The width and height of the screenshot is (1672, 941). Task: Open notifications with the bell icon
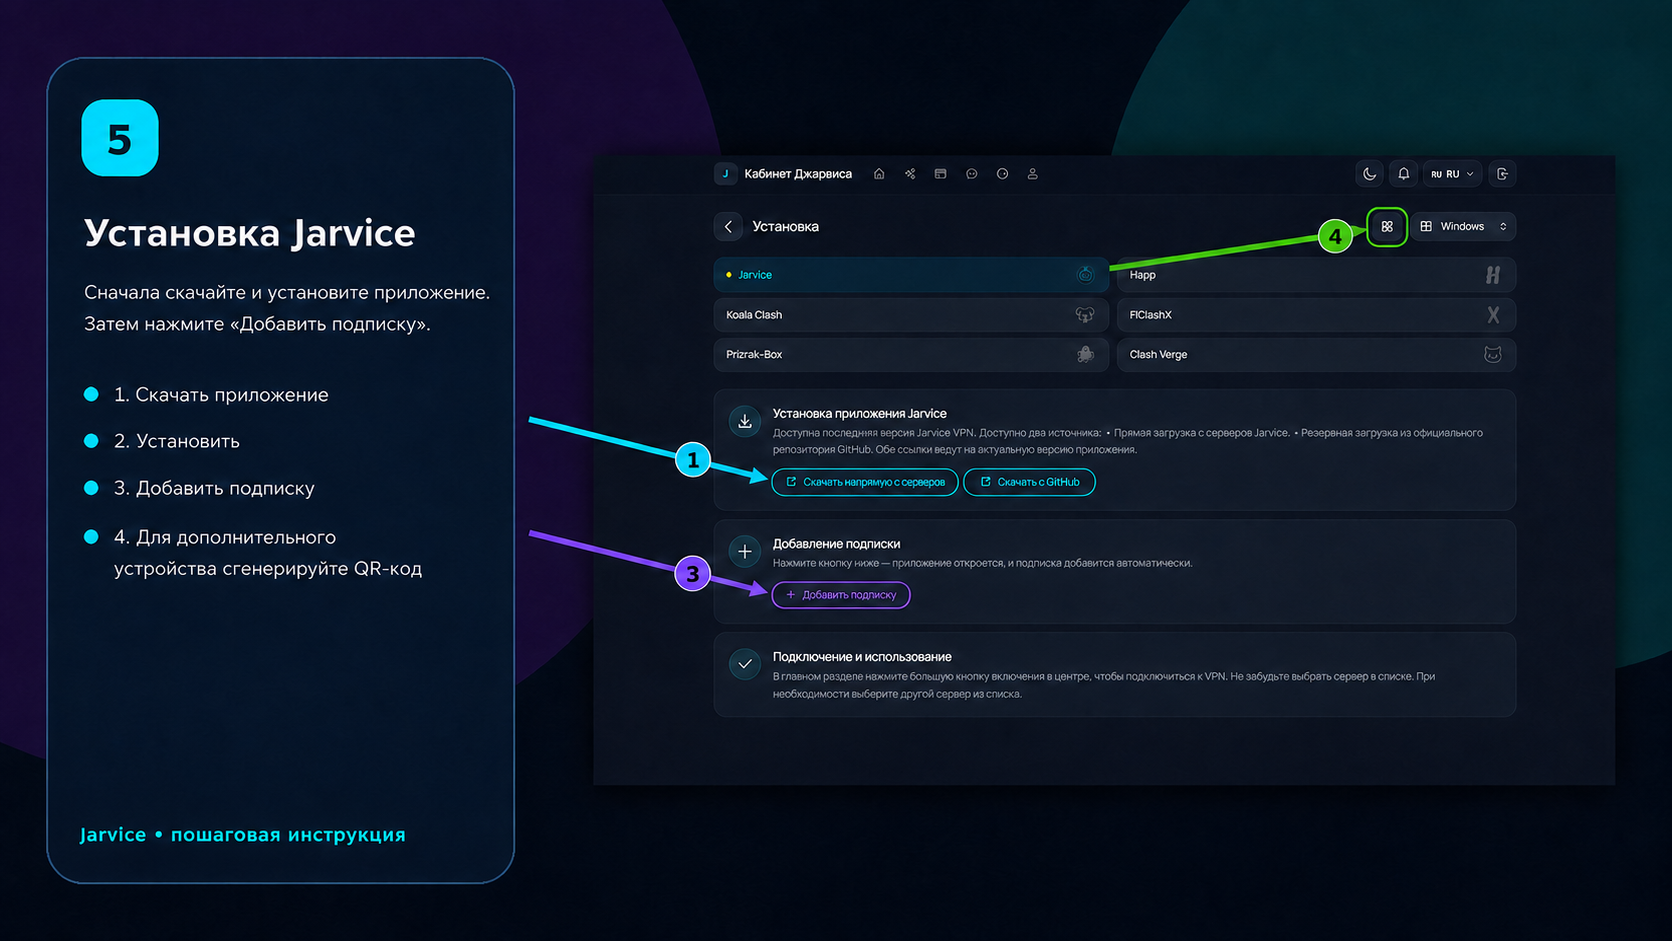(1404, 174)
